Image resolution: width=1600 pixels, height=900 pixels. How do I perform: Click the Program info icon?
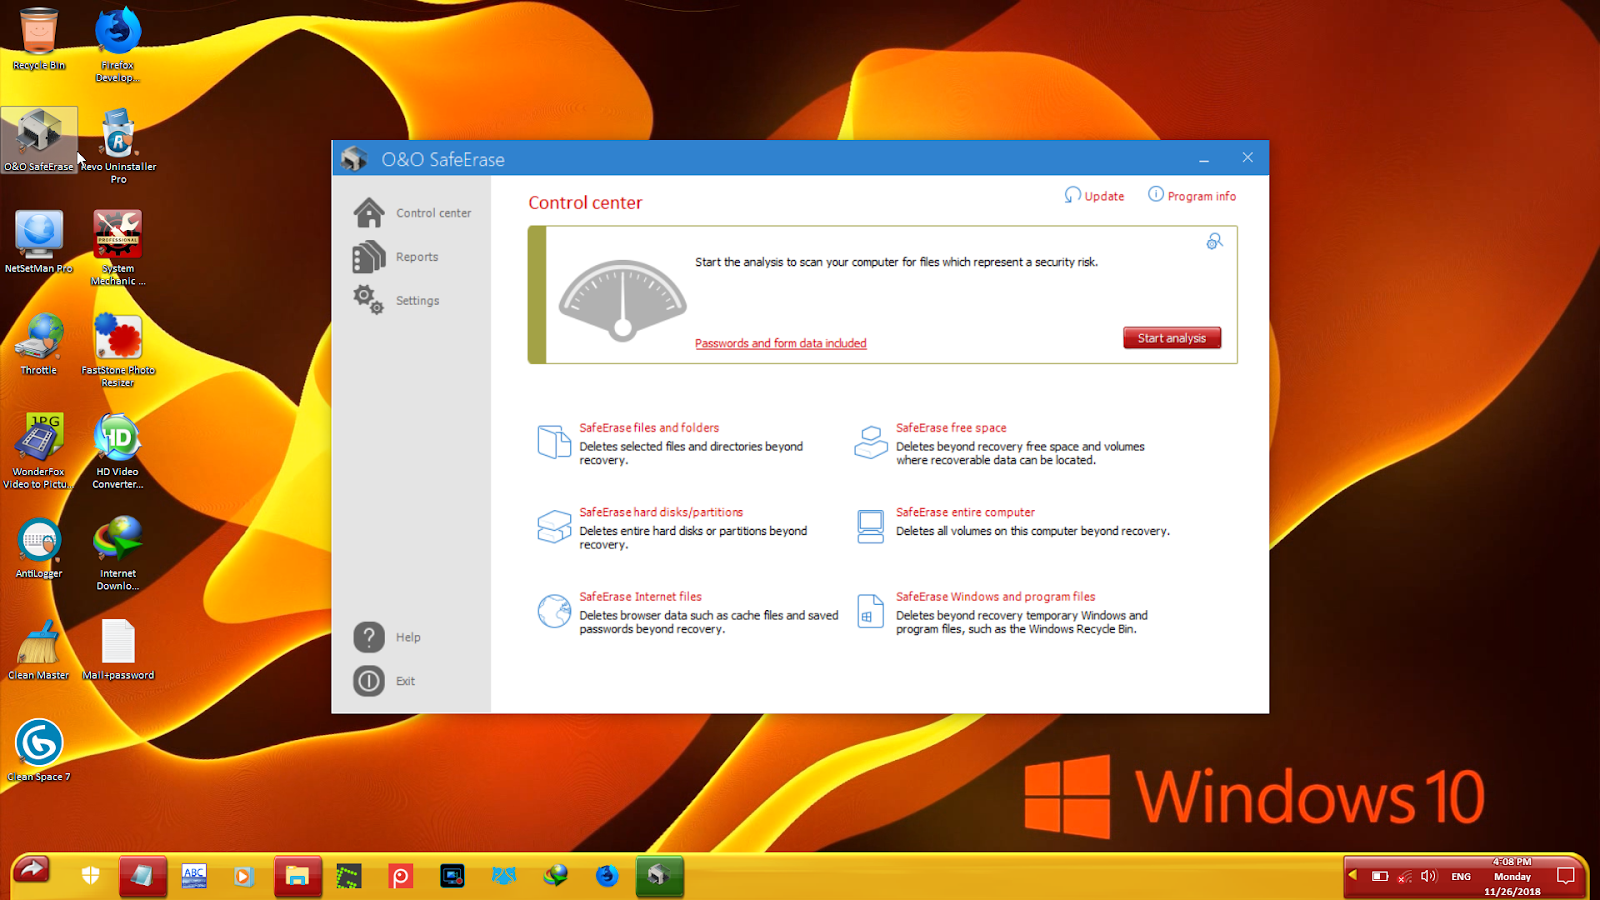point(1156,195)
